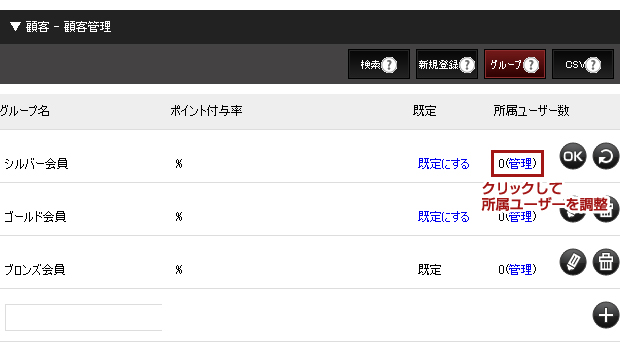Delete ブロンズ会員 using the trash icon

point(606,262)
